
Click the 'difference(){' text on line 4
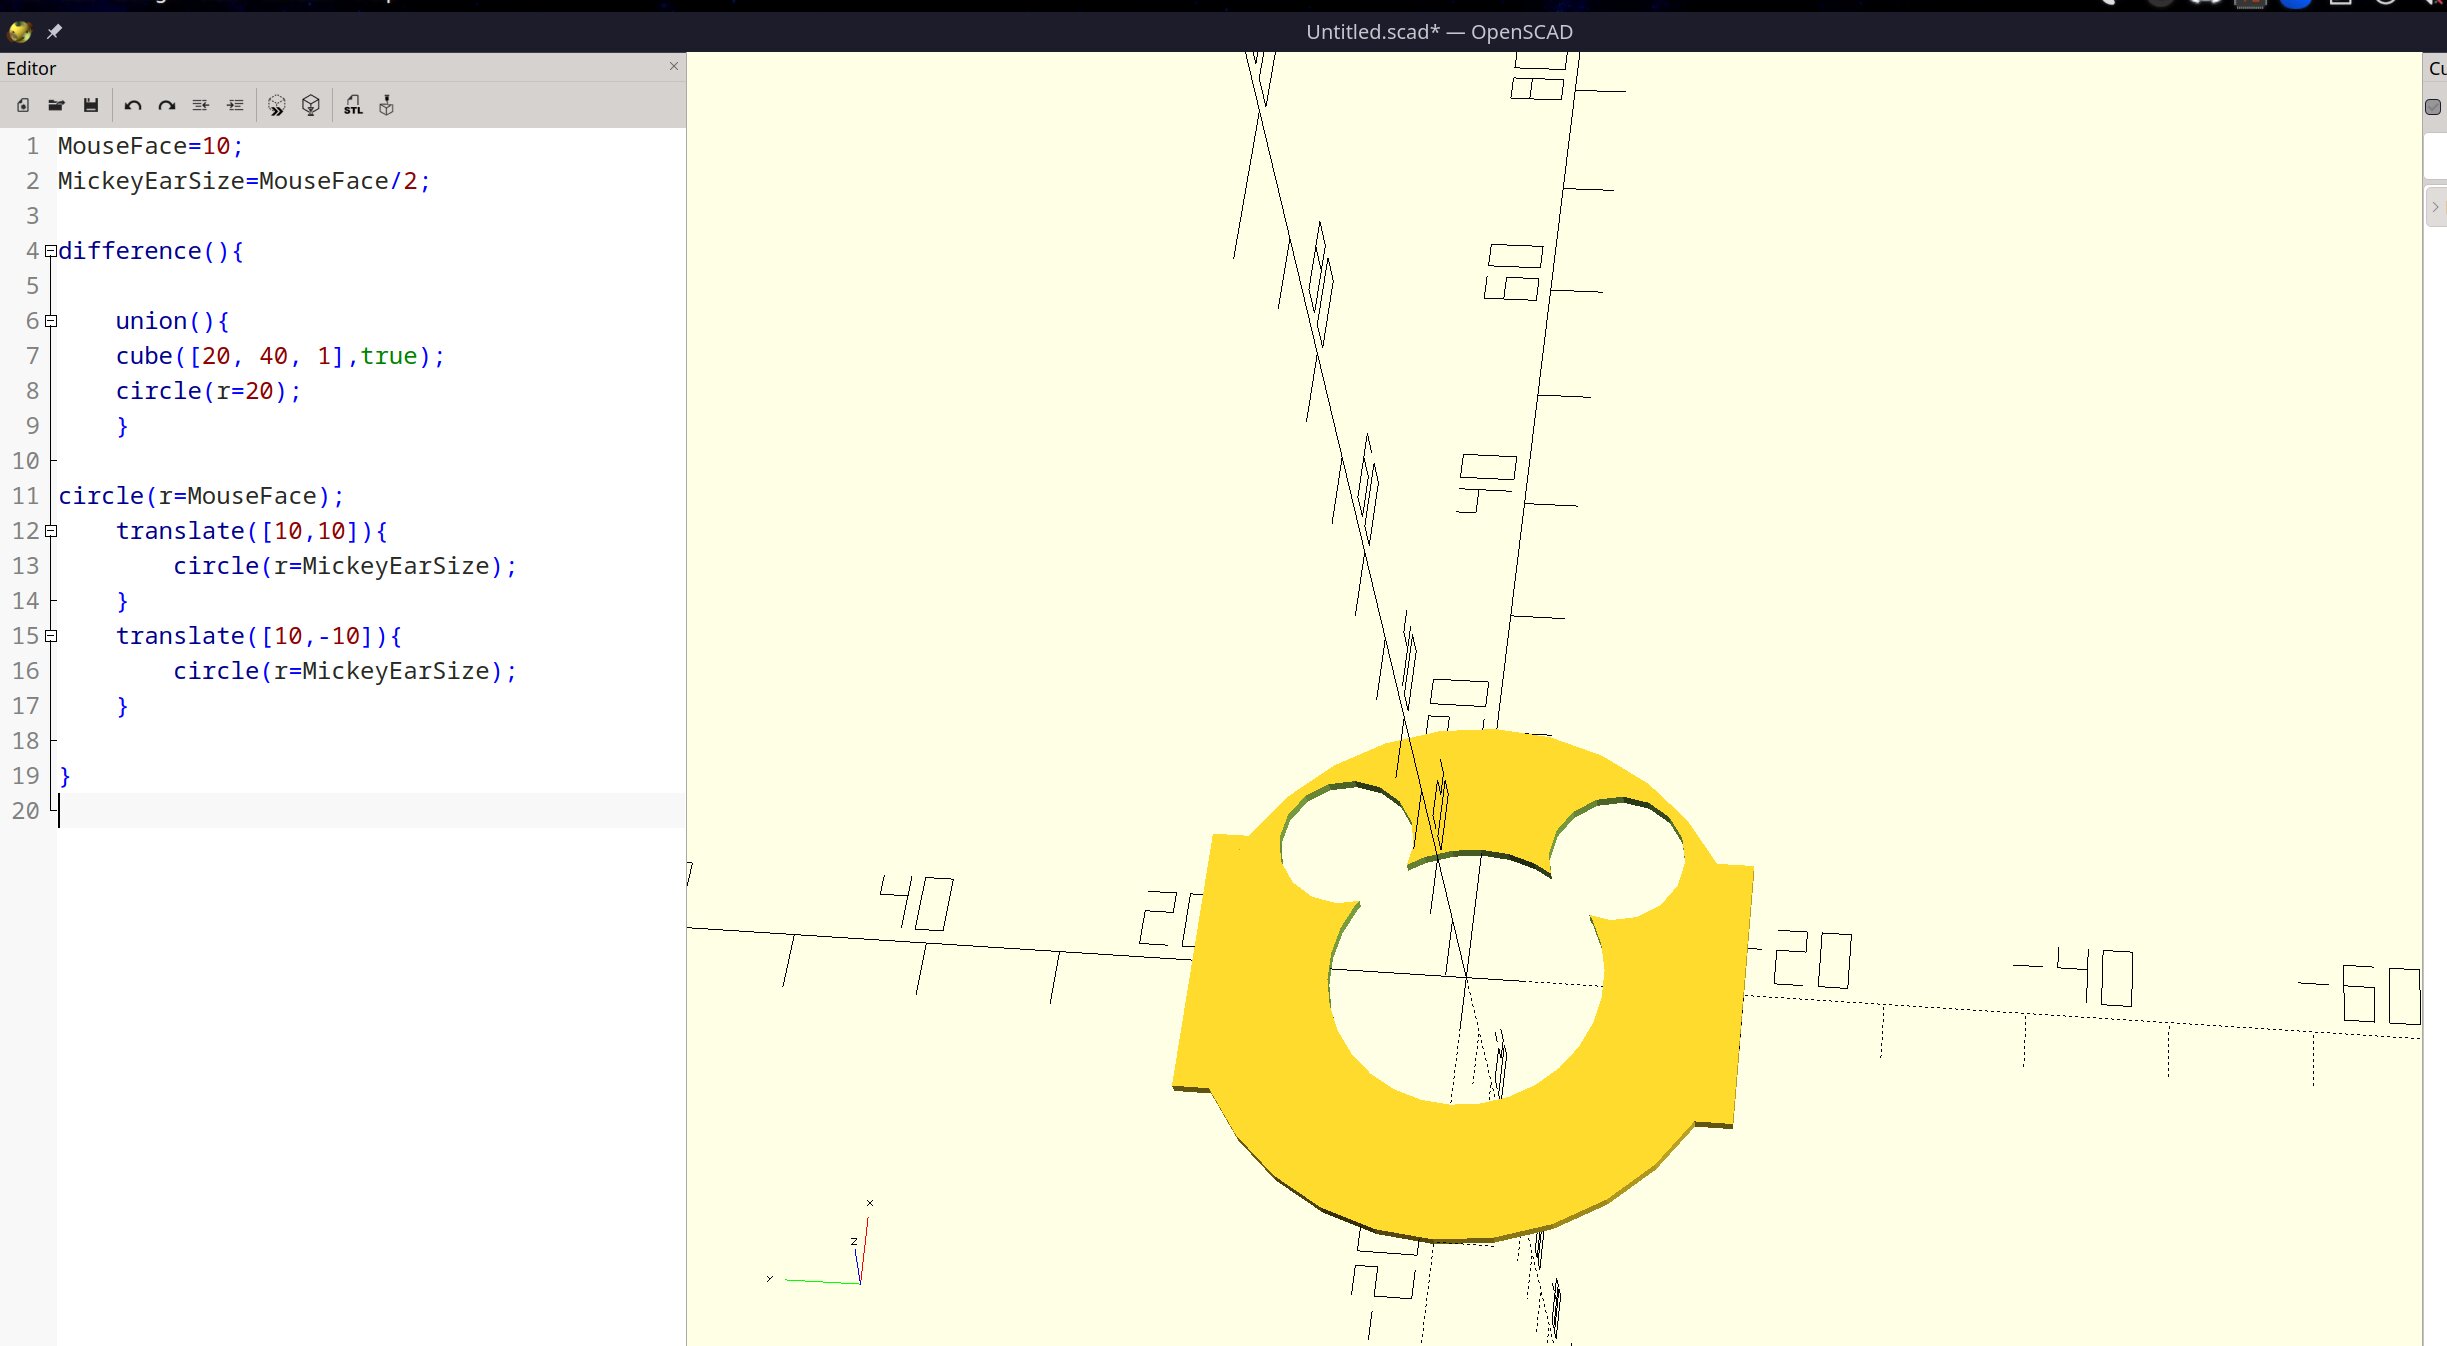click(151, 251)
